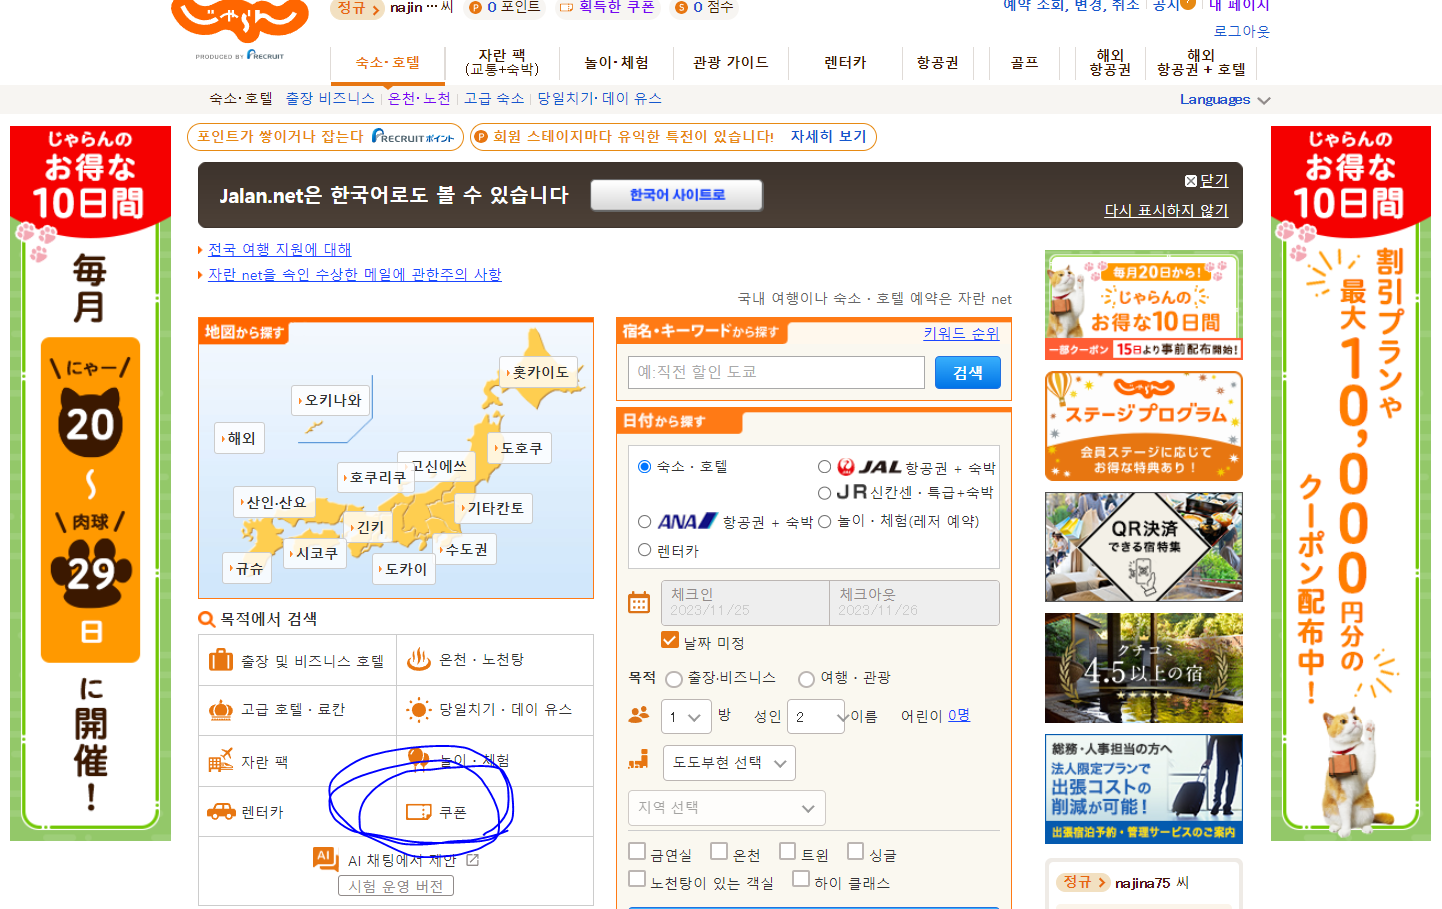Screen dimensions: 1442x909
Task: Open the adults count dropdown
Action: [816, 716]
